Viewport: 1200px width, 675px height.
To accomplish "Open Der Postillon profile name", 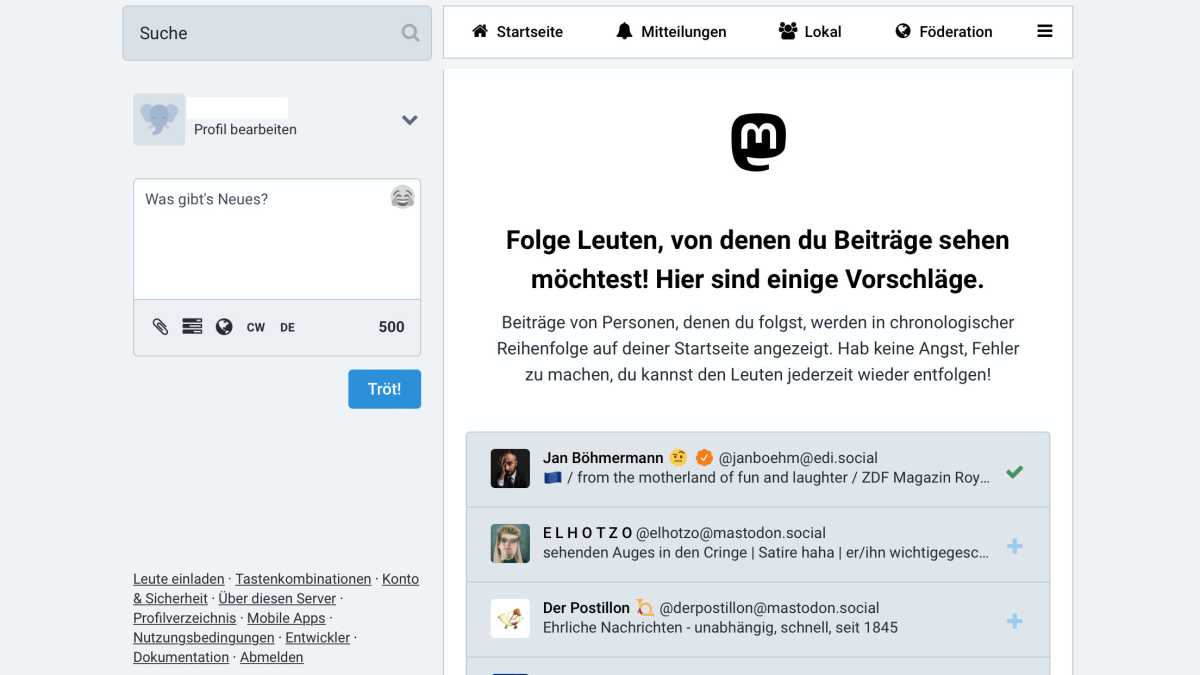I will click(x=586, y=608).
